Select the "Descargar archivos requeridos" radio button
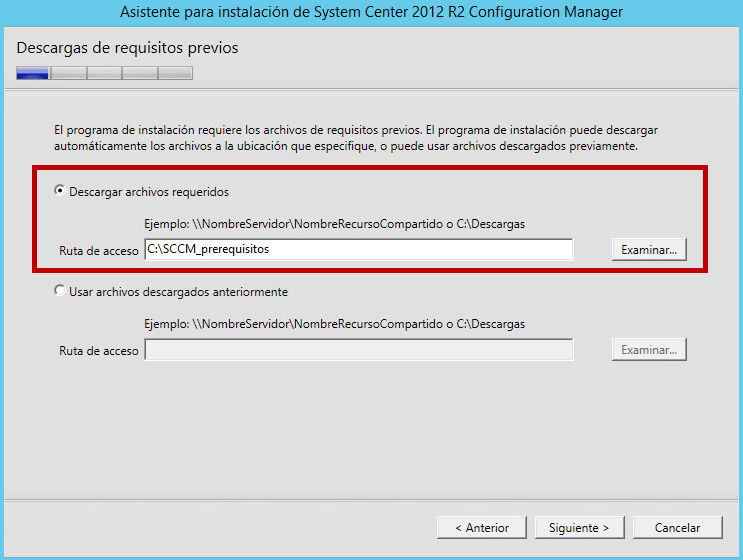The image size is (743, 560). click(60, 191)
